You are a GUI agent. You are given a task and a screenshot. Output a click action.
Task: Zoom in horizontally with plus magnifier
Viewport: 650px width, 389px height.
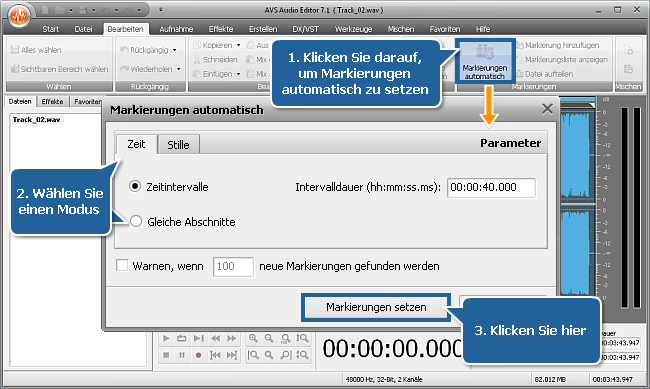tap(253, 338)
